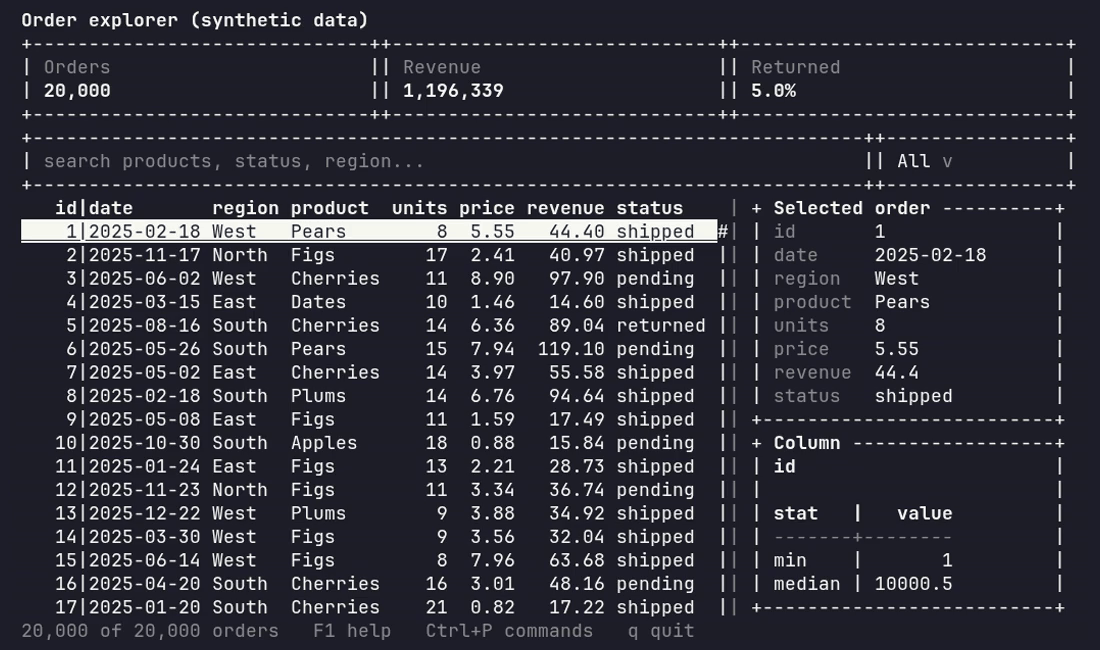This screenshot has width=1100, height=650.
Task: Select order row 16 dated 2025-04-20
Action: (369, 584)
